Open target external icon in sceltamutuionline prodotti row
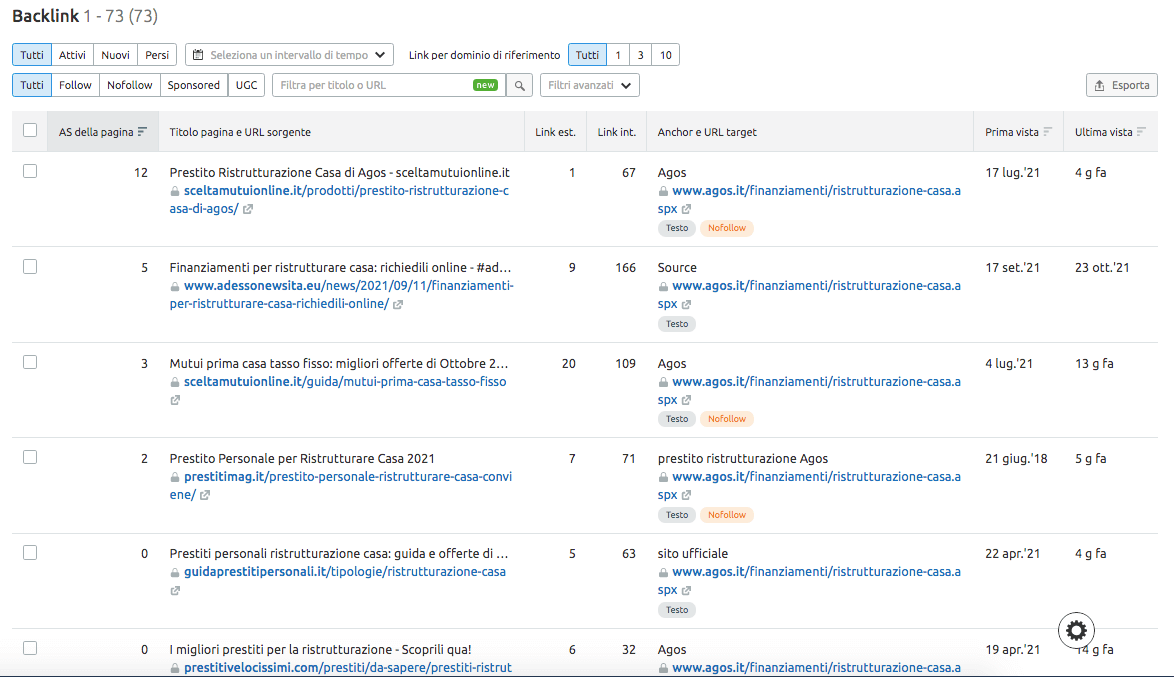1174x677 pixels. click(x=687, y=209)
